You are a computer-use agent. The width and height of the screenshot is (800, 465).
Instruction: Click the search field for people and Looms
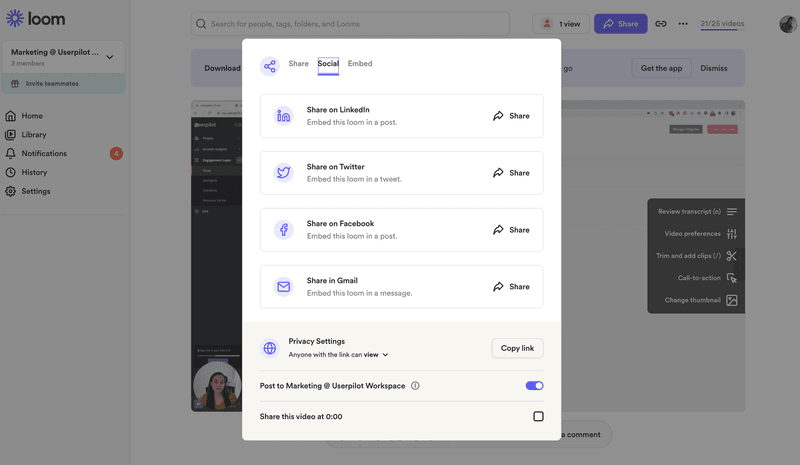pos(351,23)
